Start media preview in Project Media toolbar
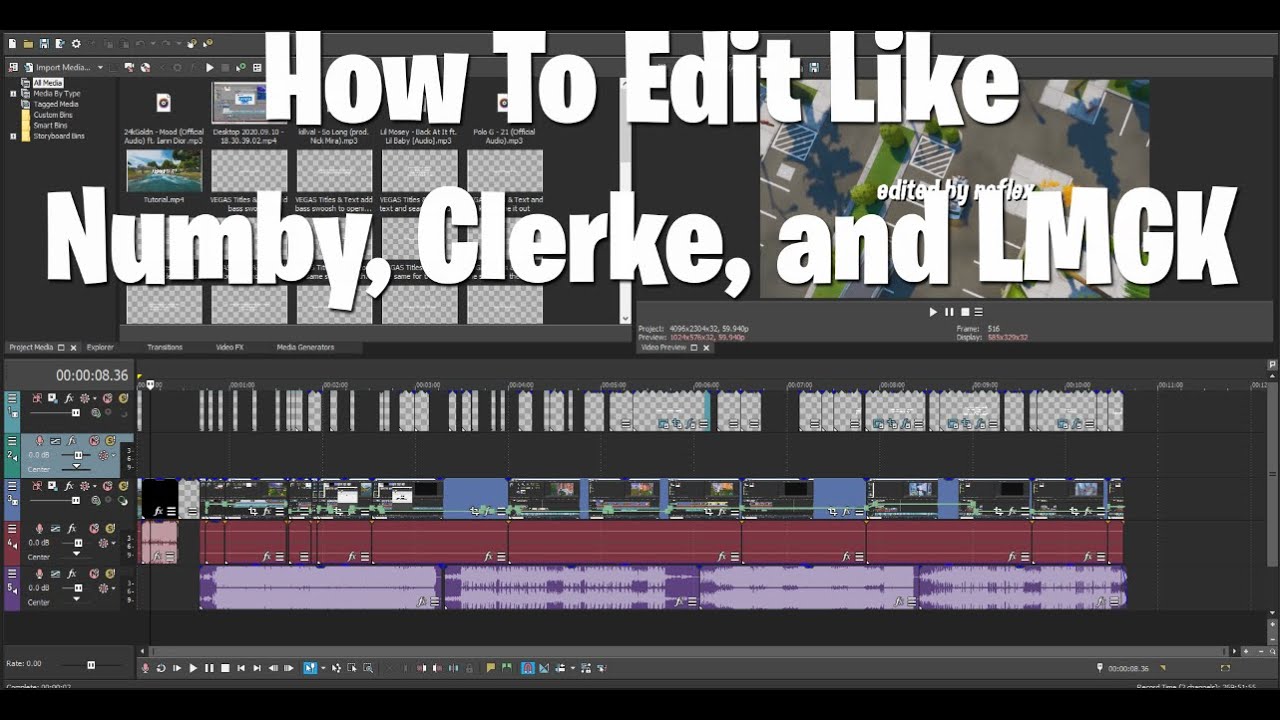Screen dimensions: 1280x720 [x=210, y=68]
